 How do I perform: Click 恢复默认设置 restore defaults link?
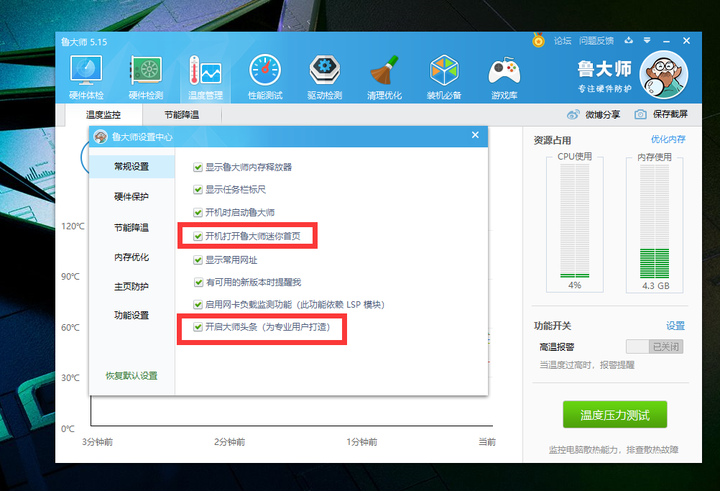[x=132, y=376]
